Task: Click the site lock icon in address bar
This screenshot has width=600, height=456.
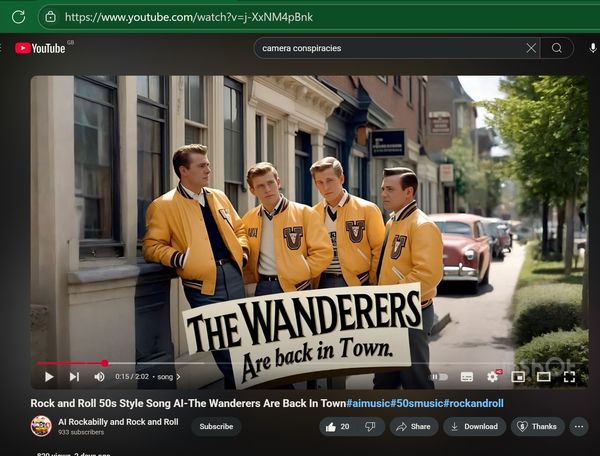Action: (x=51, y=17)
